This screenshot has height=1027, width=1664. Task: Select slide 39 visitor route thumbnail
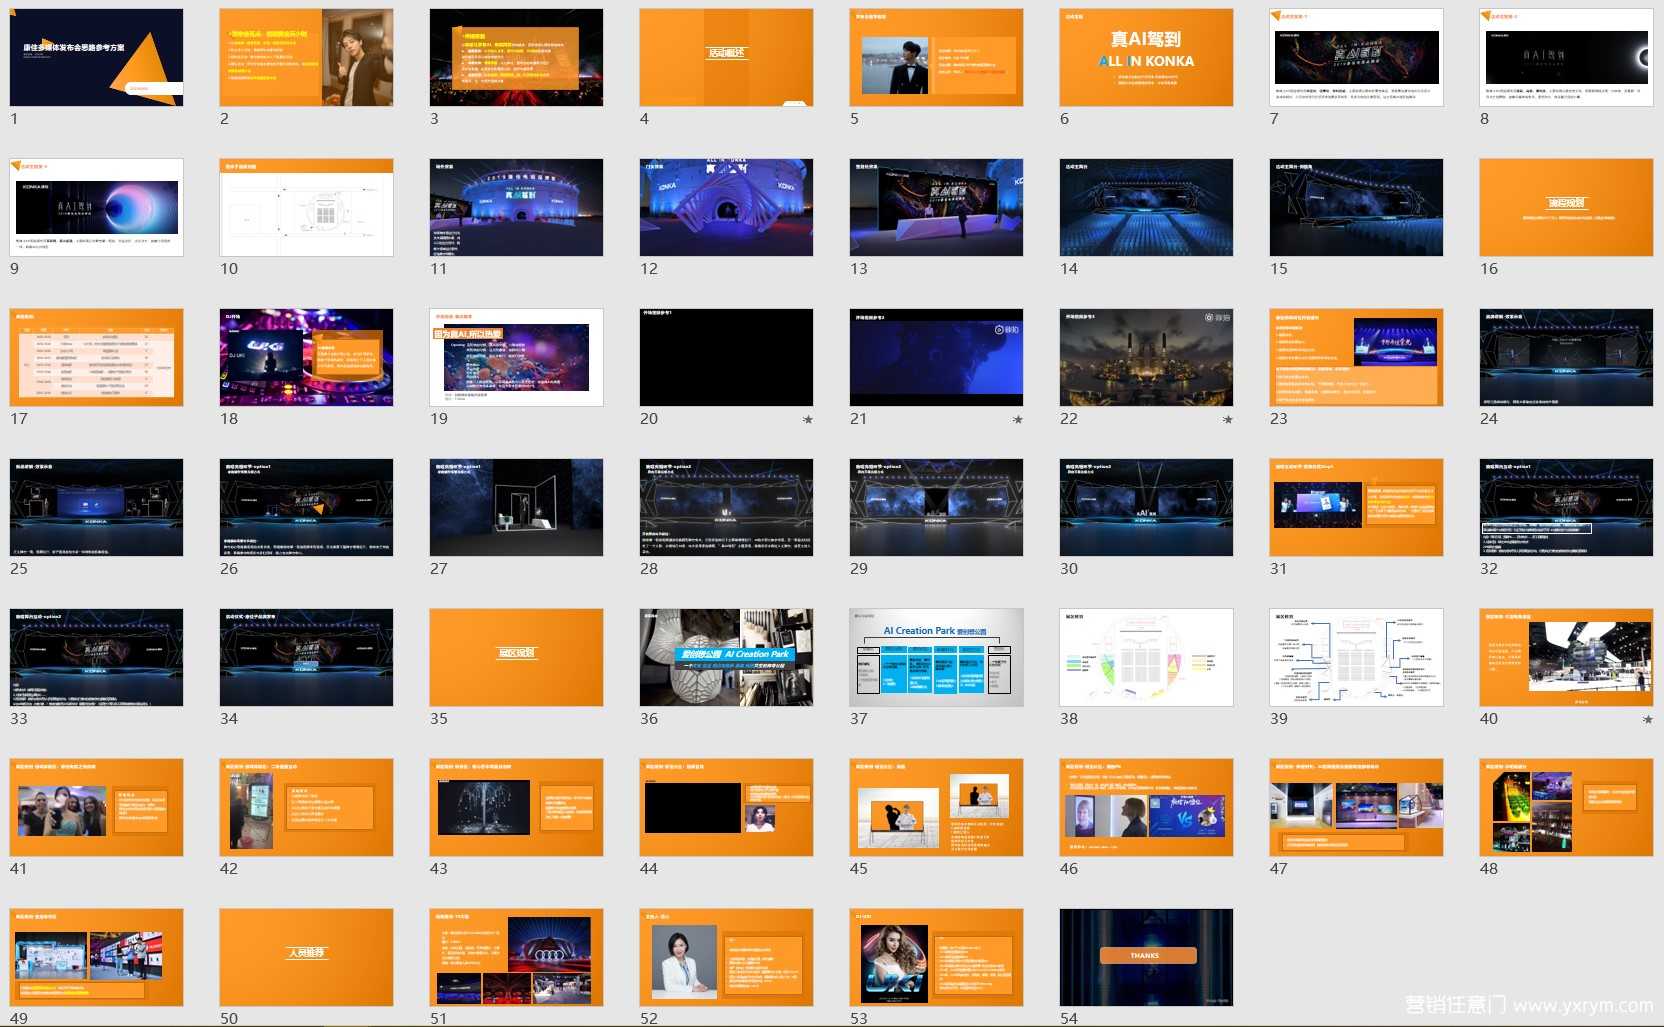[1356, 657]
